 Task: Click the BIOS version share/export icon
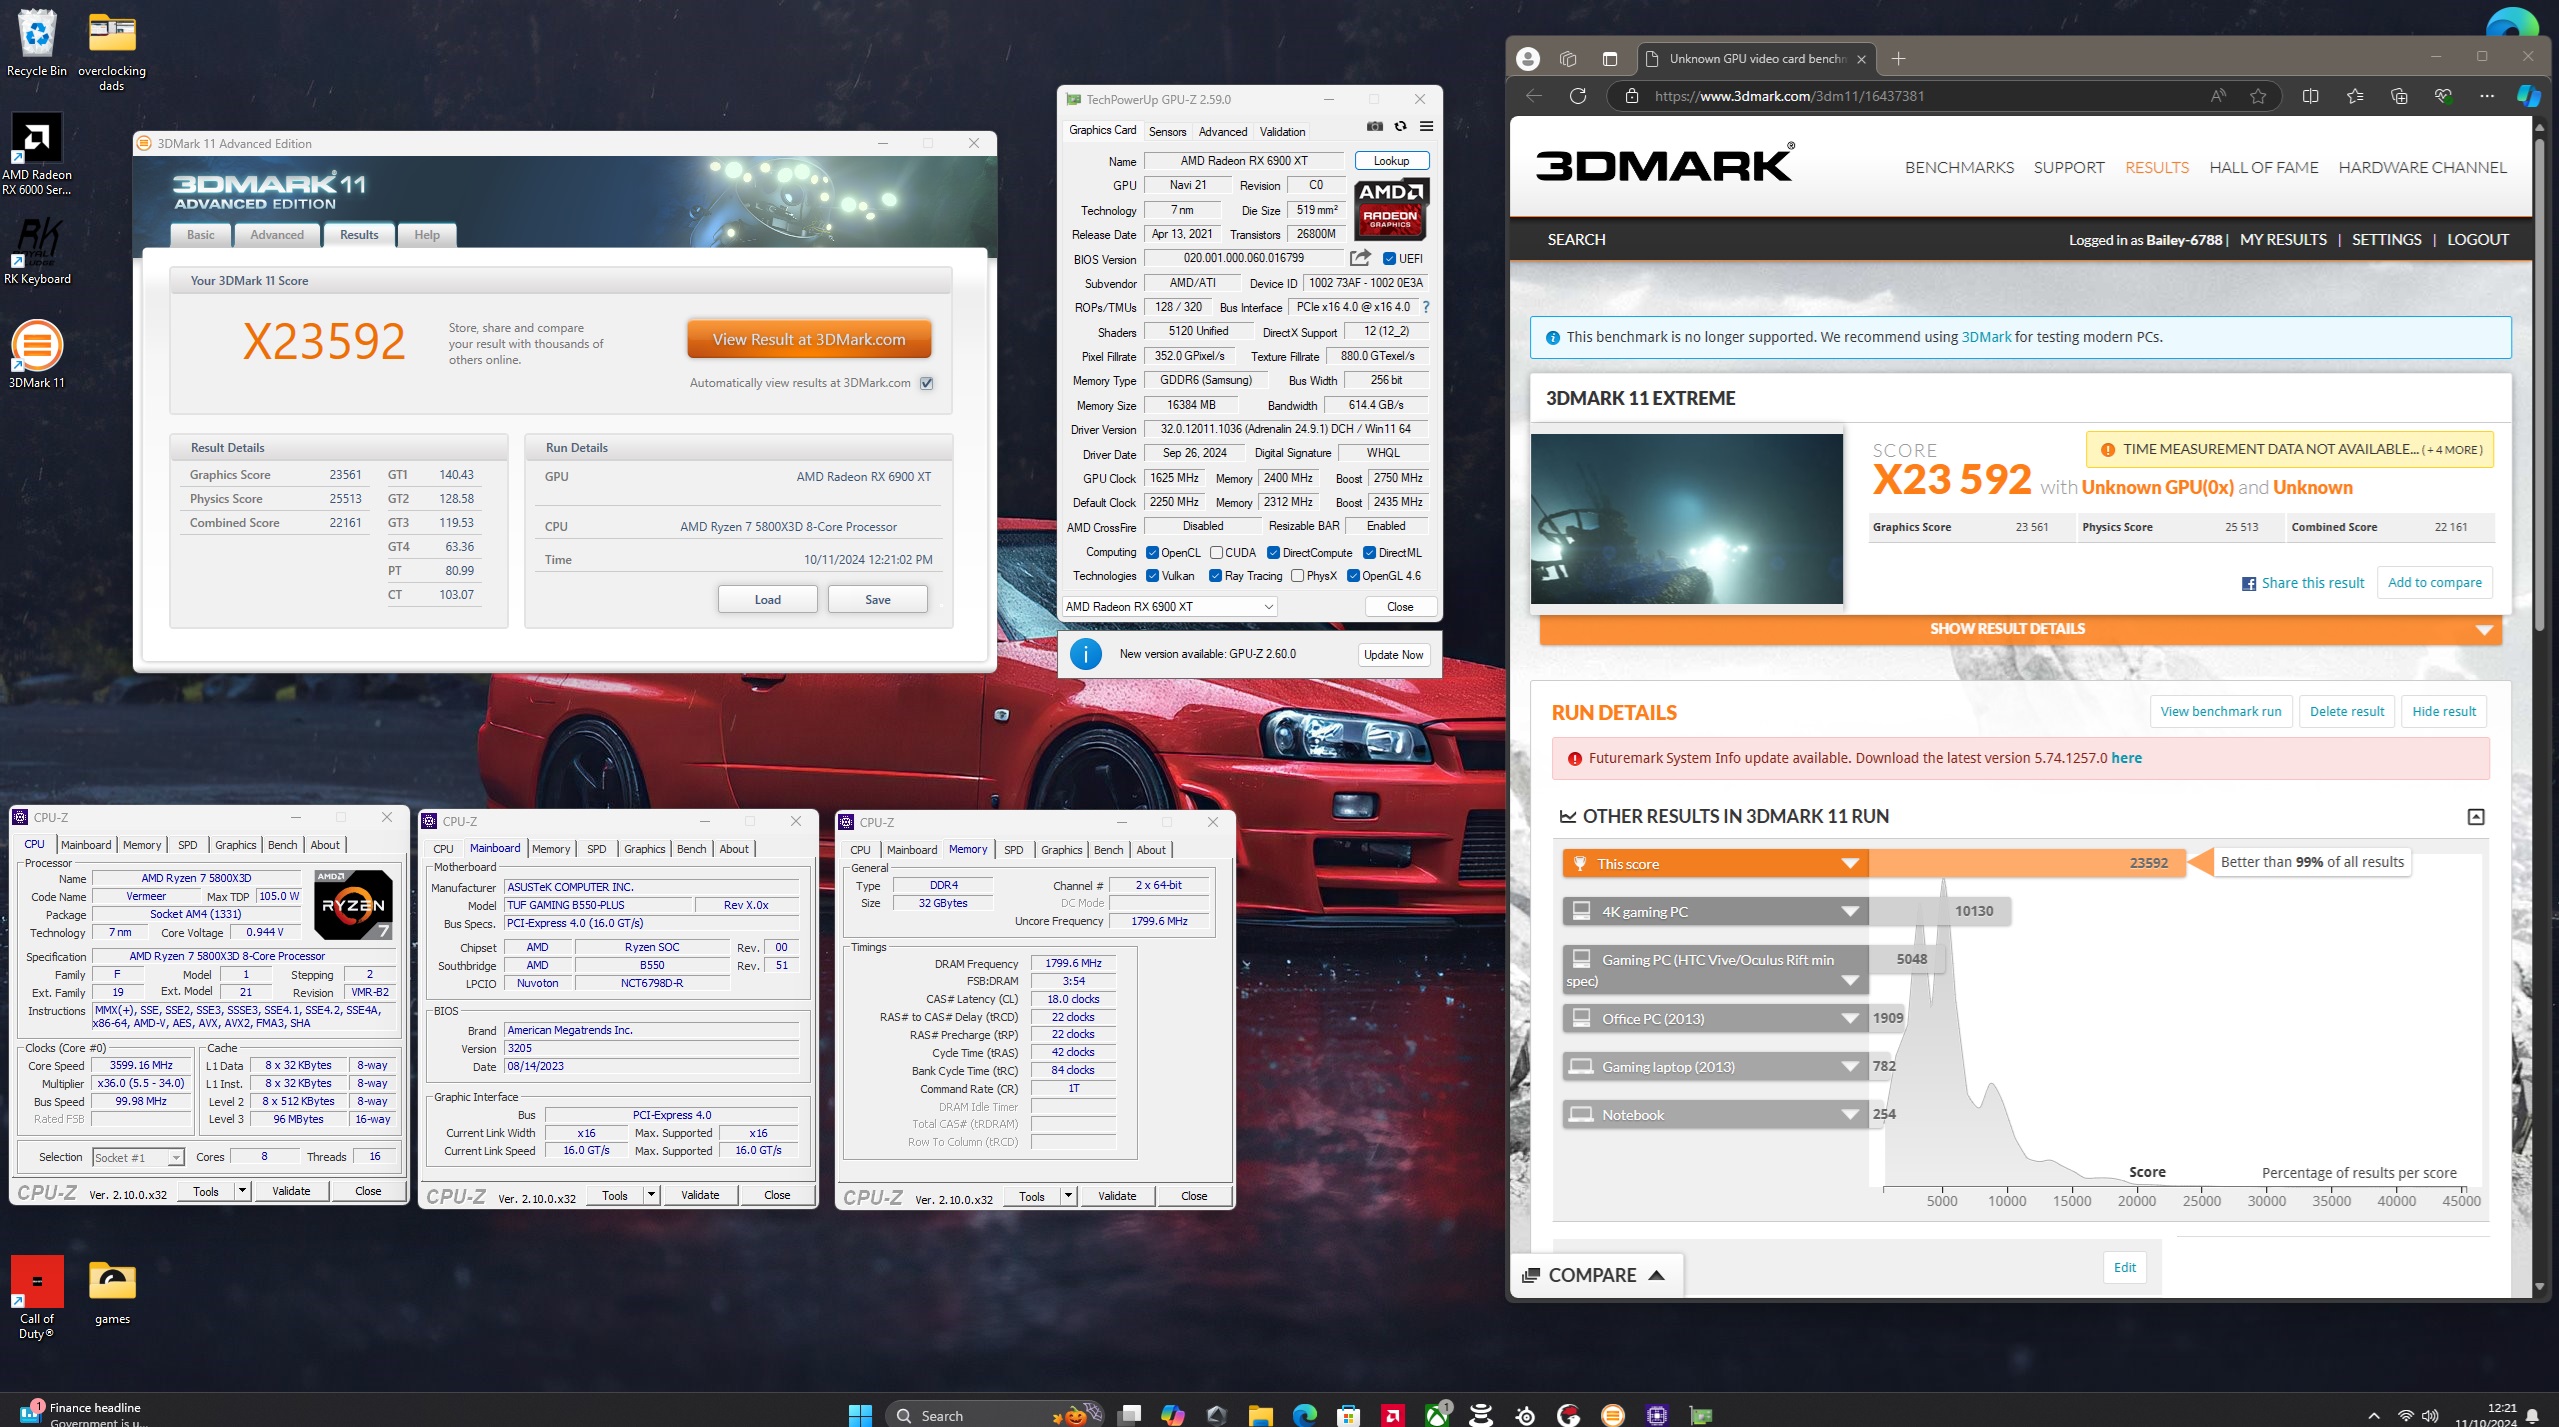point(1360,258)
